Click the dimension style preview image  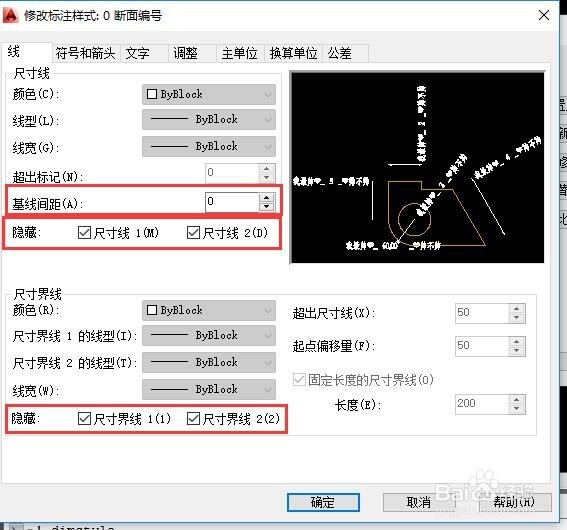point(418,167)
